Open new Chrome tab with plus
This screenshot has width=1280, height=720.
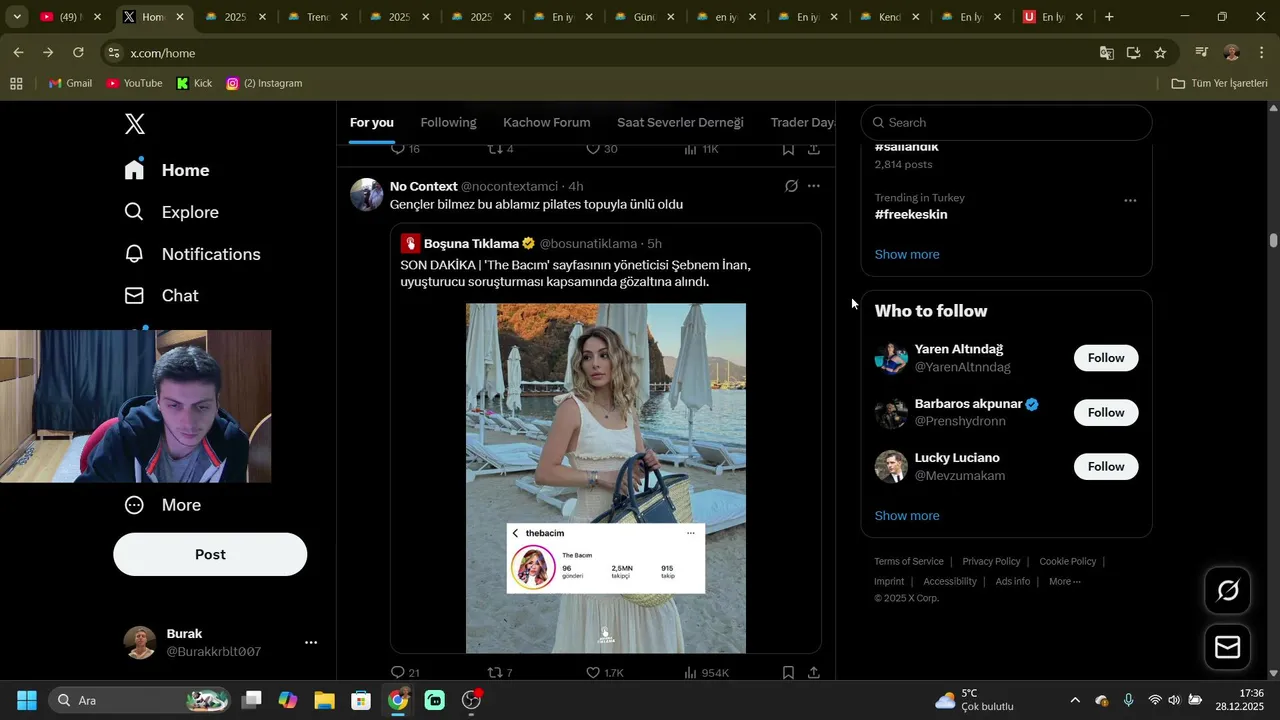coord(1109,17)
